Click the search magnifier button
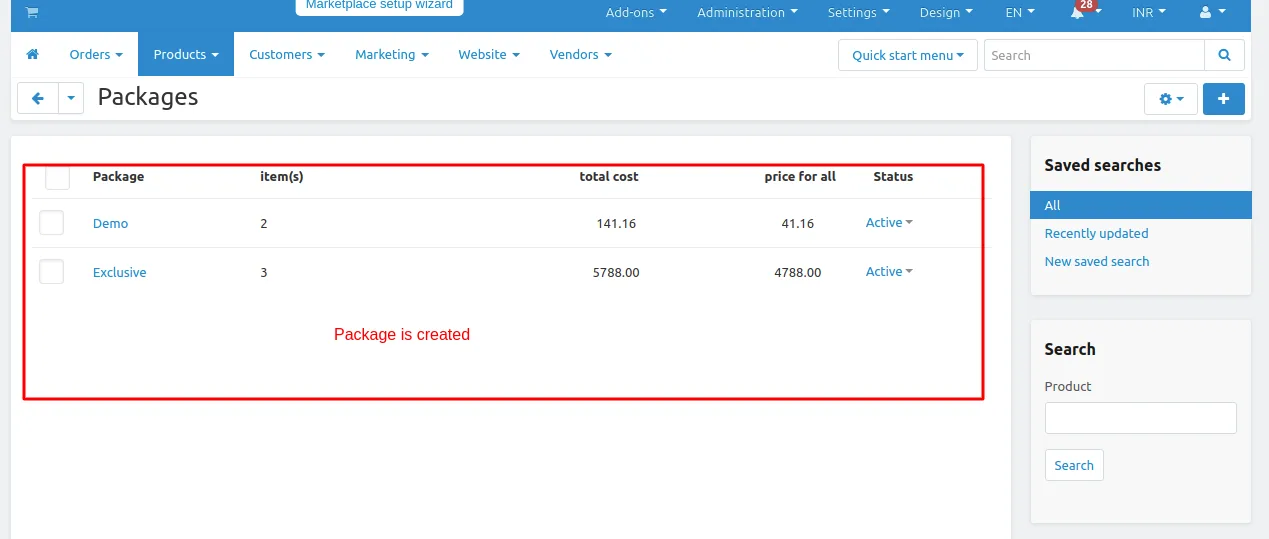The height and width of the screenshot is (539, 1269). [1224, 55]
